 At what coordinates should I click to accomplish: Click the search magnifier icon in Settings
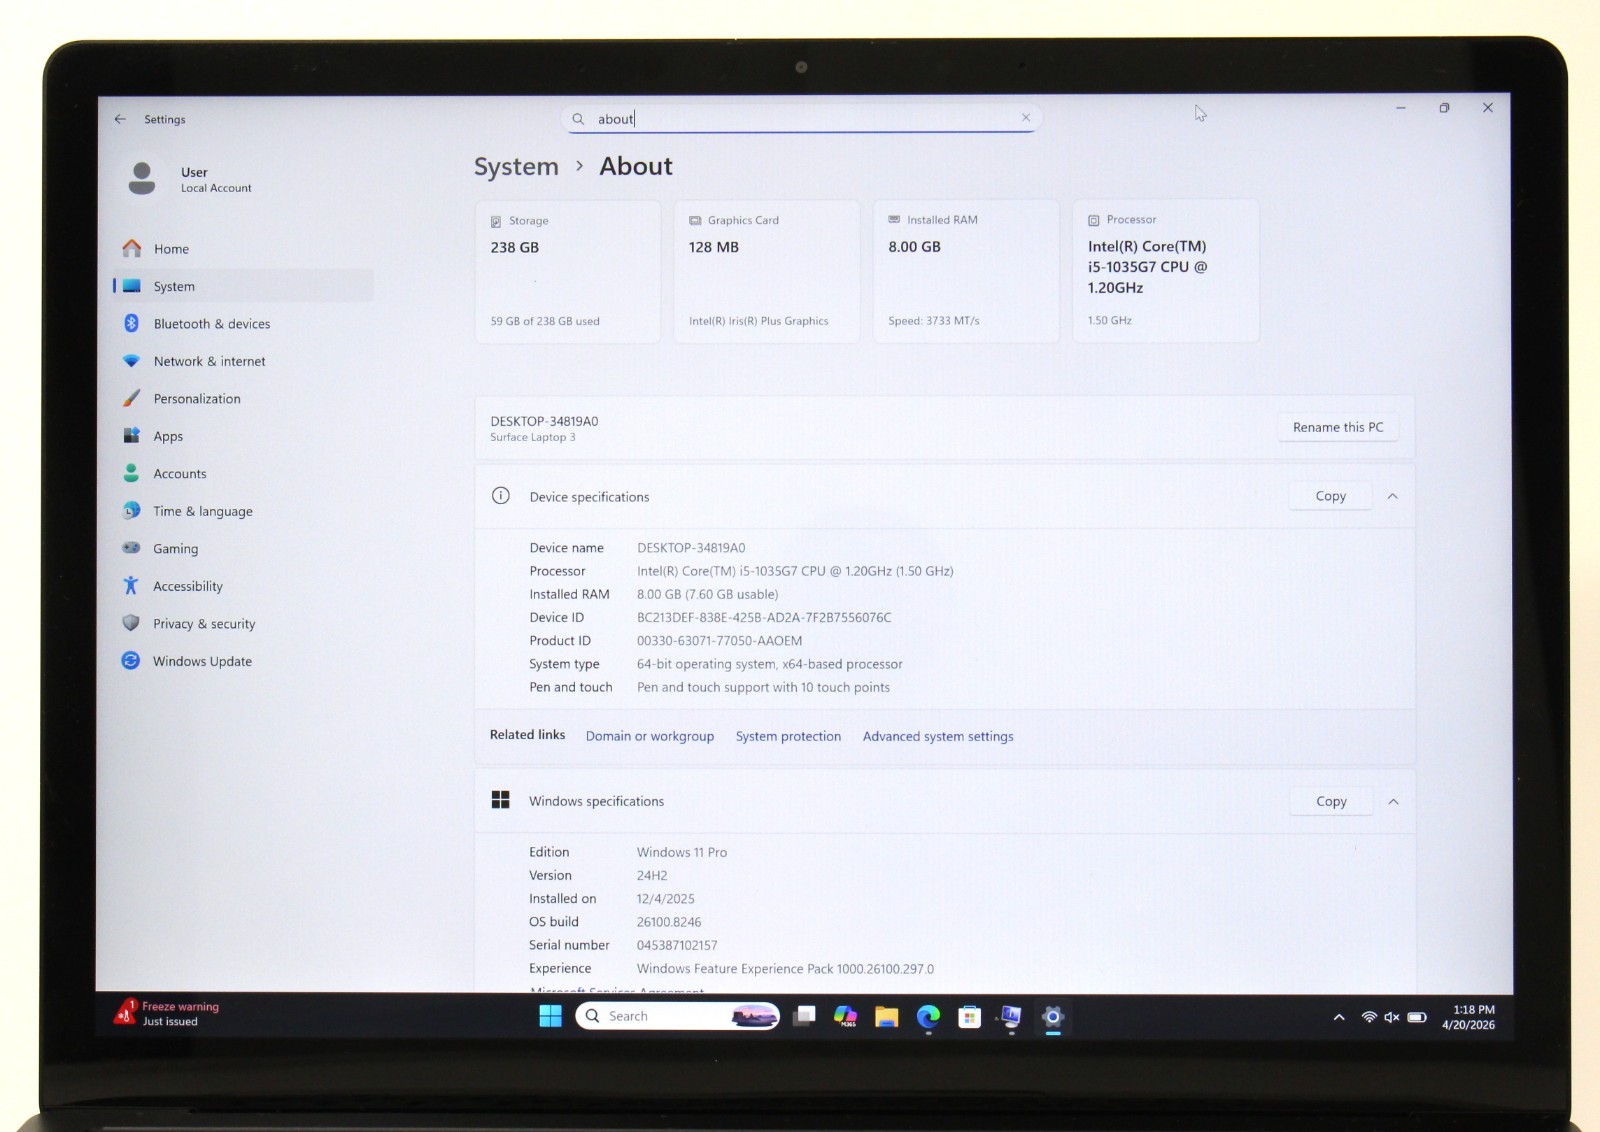(578, 119)
